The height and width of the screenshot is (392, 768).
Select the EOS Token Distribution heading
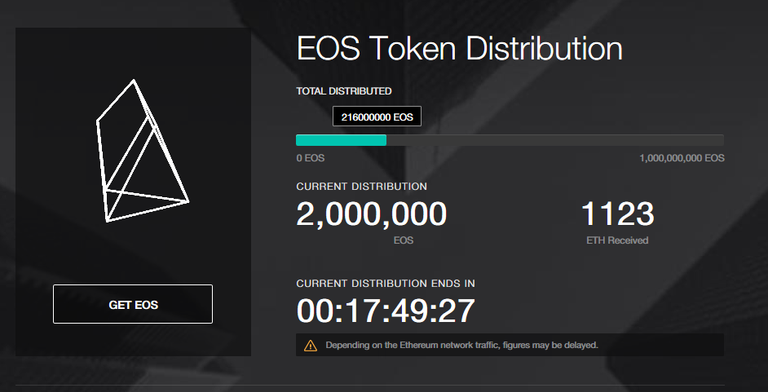(x=459, y=49)
